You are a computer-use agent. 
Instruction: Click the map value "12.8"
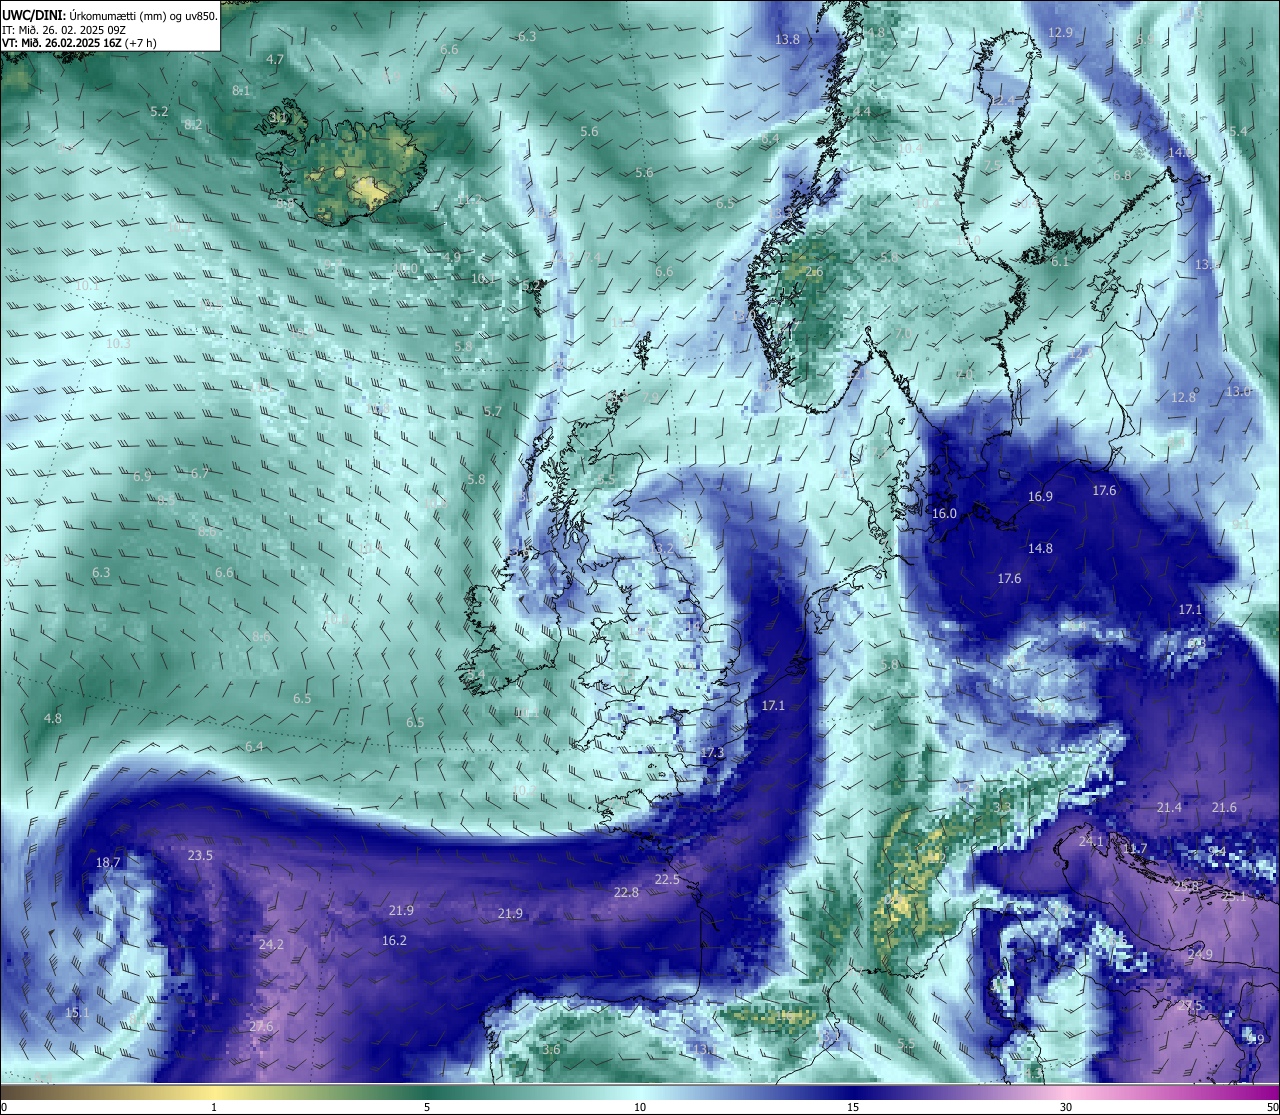pos(1183,398)
